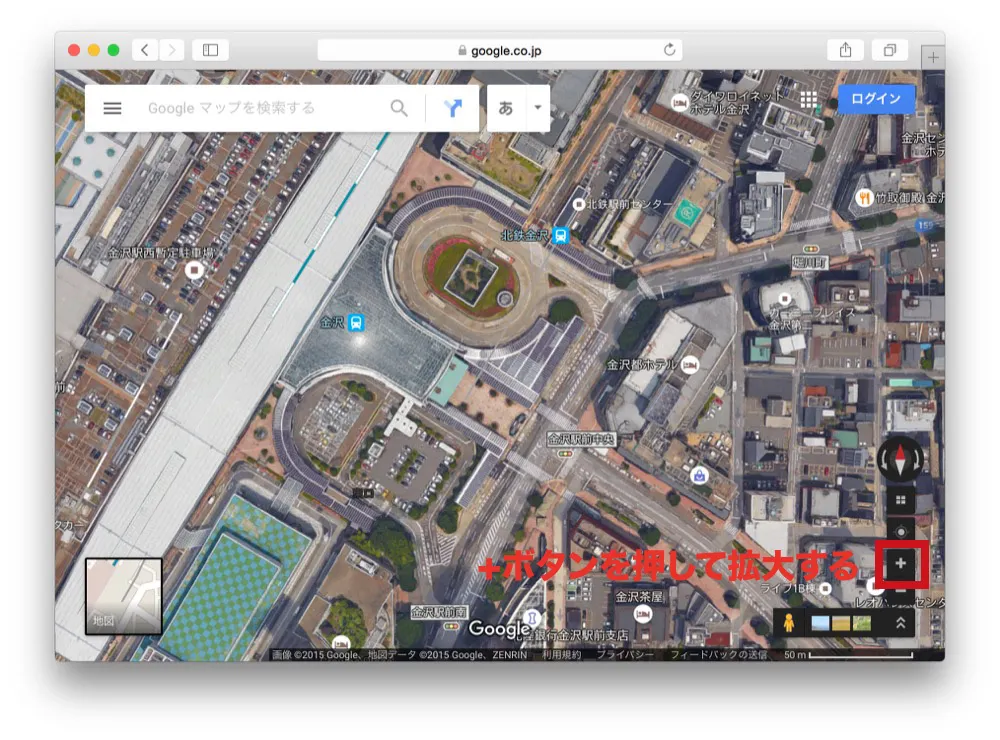Image resolution: width=1000 pixels, height=740 pixels.
Task: Select the search magnifier icon
Action: pos(399,108)
